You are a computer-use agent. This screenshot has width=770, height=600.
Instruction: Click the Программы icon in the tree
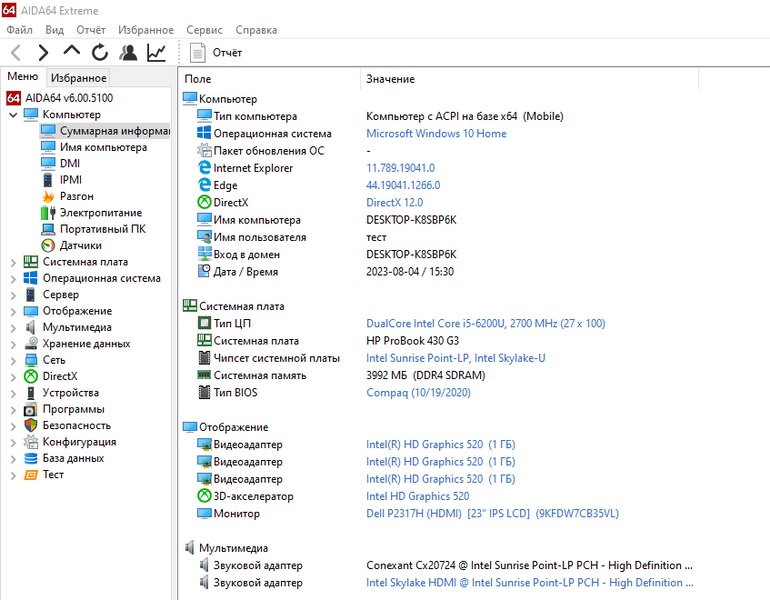tap(31, 409)
